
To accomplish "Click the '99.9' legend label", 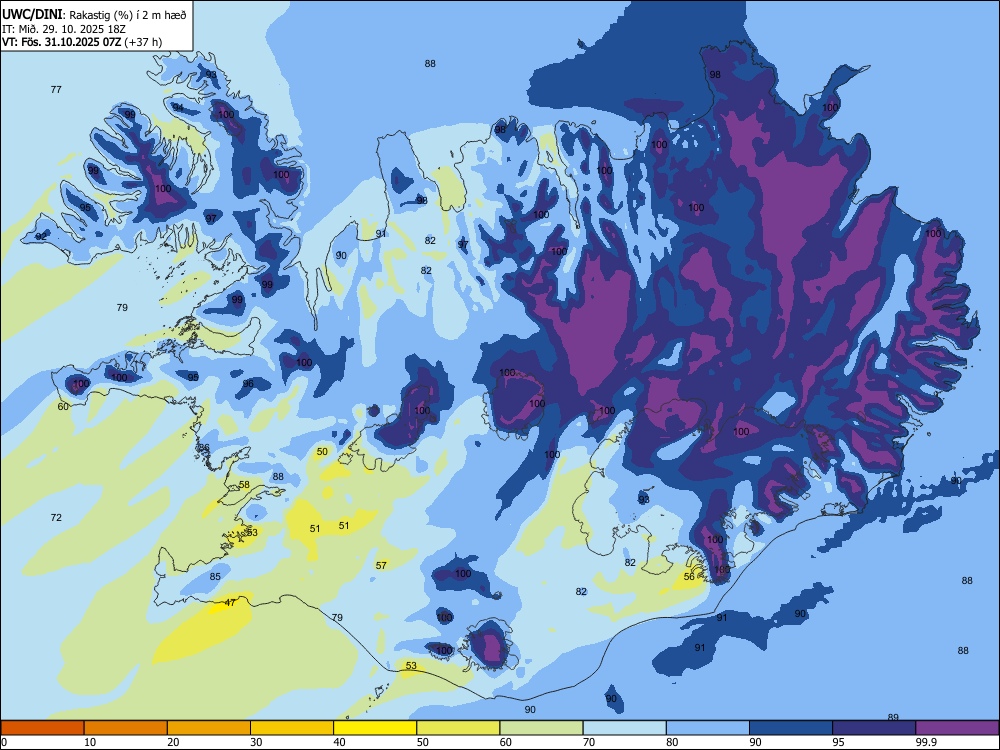I will point(925,742).
